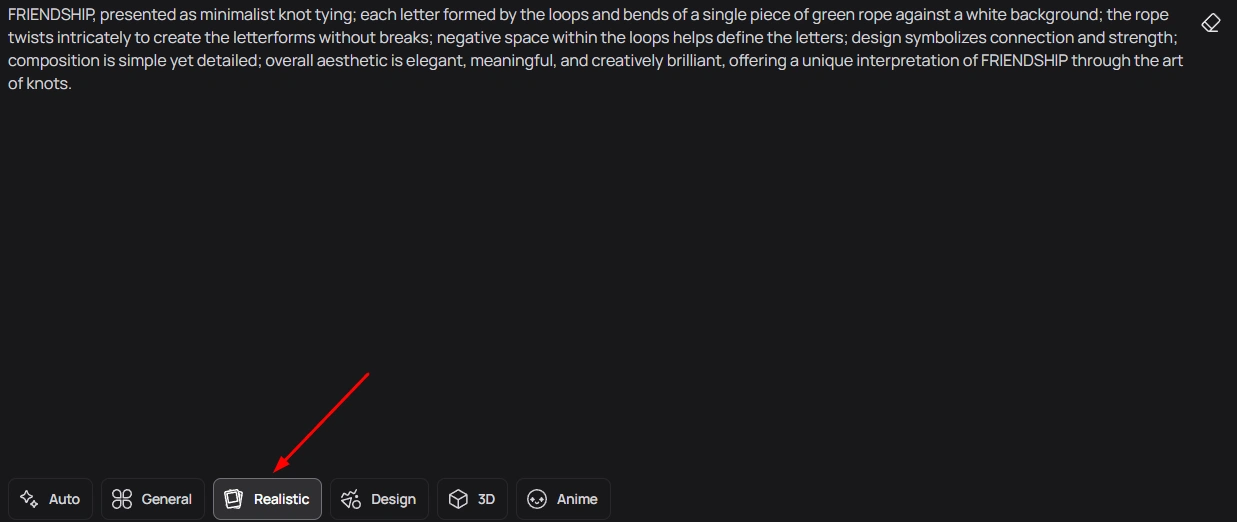Click the sparkle icon on the Auto button
The image size is (1237, 522).
click(x=29, y=499)
